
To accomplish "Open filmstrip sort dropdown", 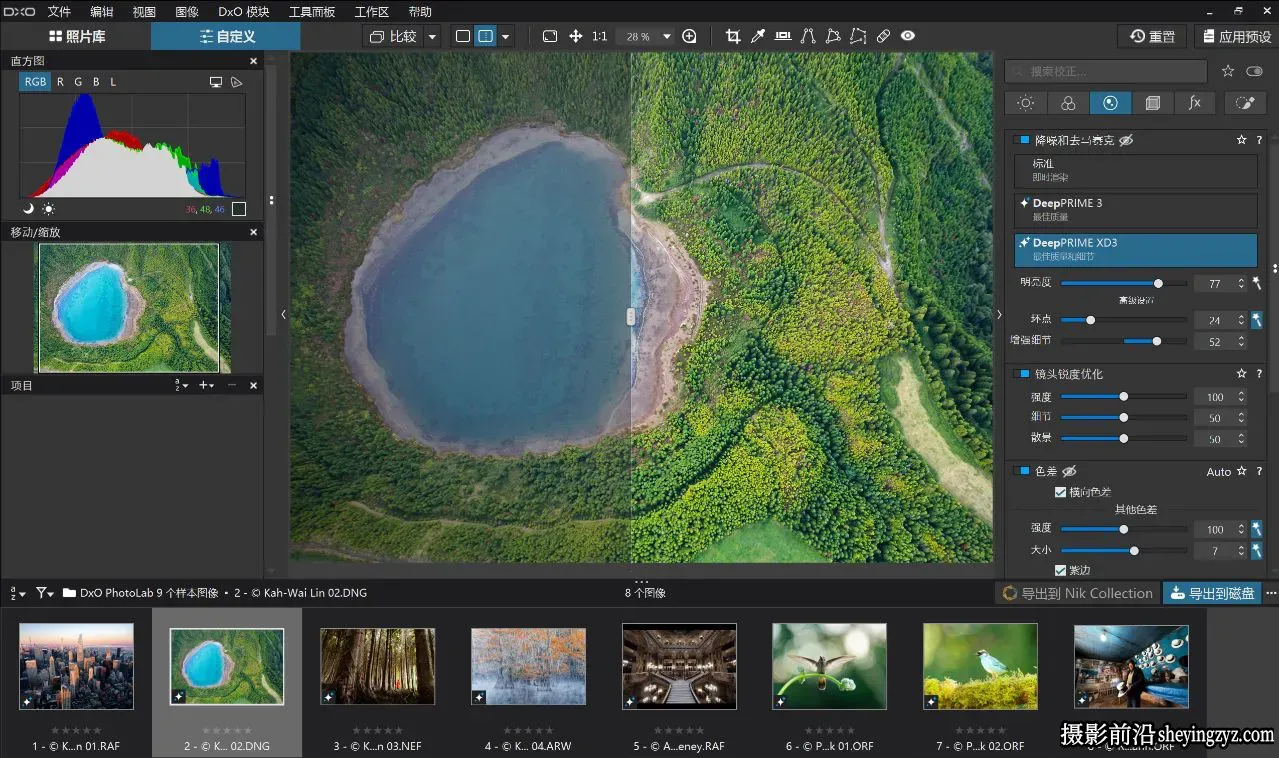I will [x=18, y=593].
